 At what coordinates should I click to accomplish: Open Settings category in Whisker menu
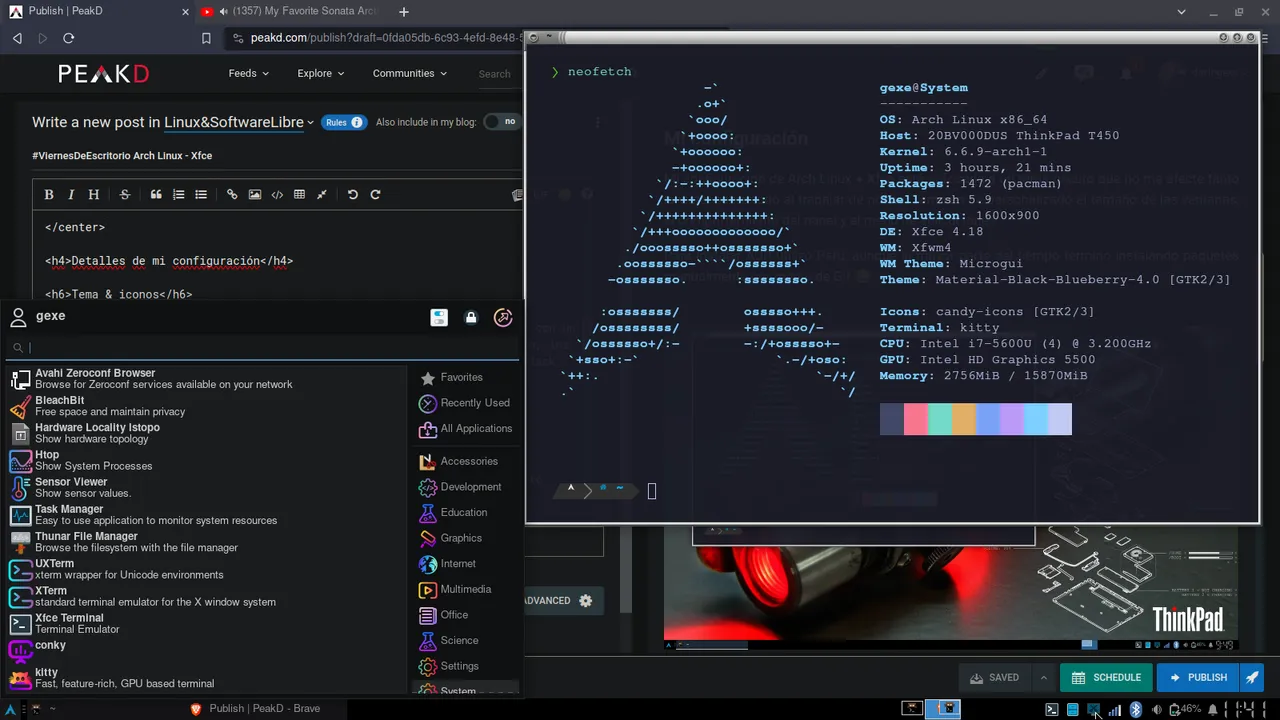[465, 666]
